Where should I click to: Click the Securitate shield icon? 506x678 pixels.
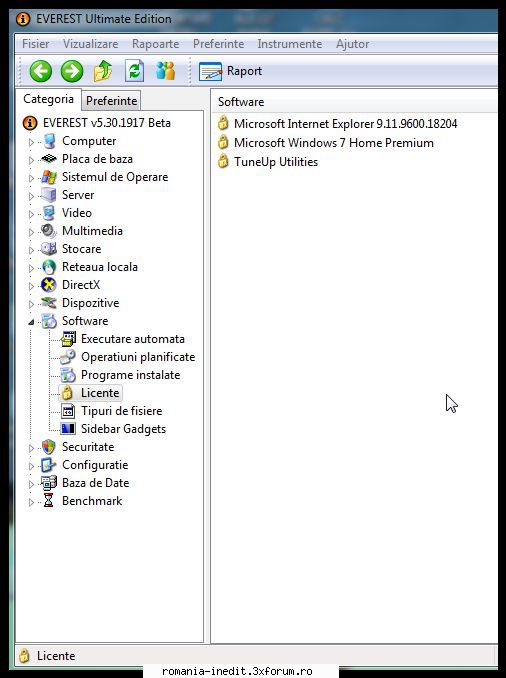(x=48, y=447)
